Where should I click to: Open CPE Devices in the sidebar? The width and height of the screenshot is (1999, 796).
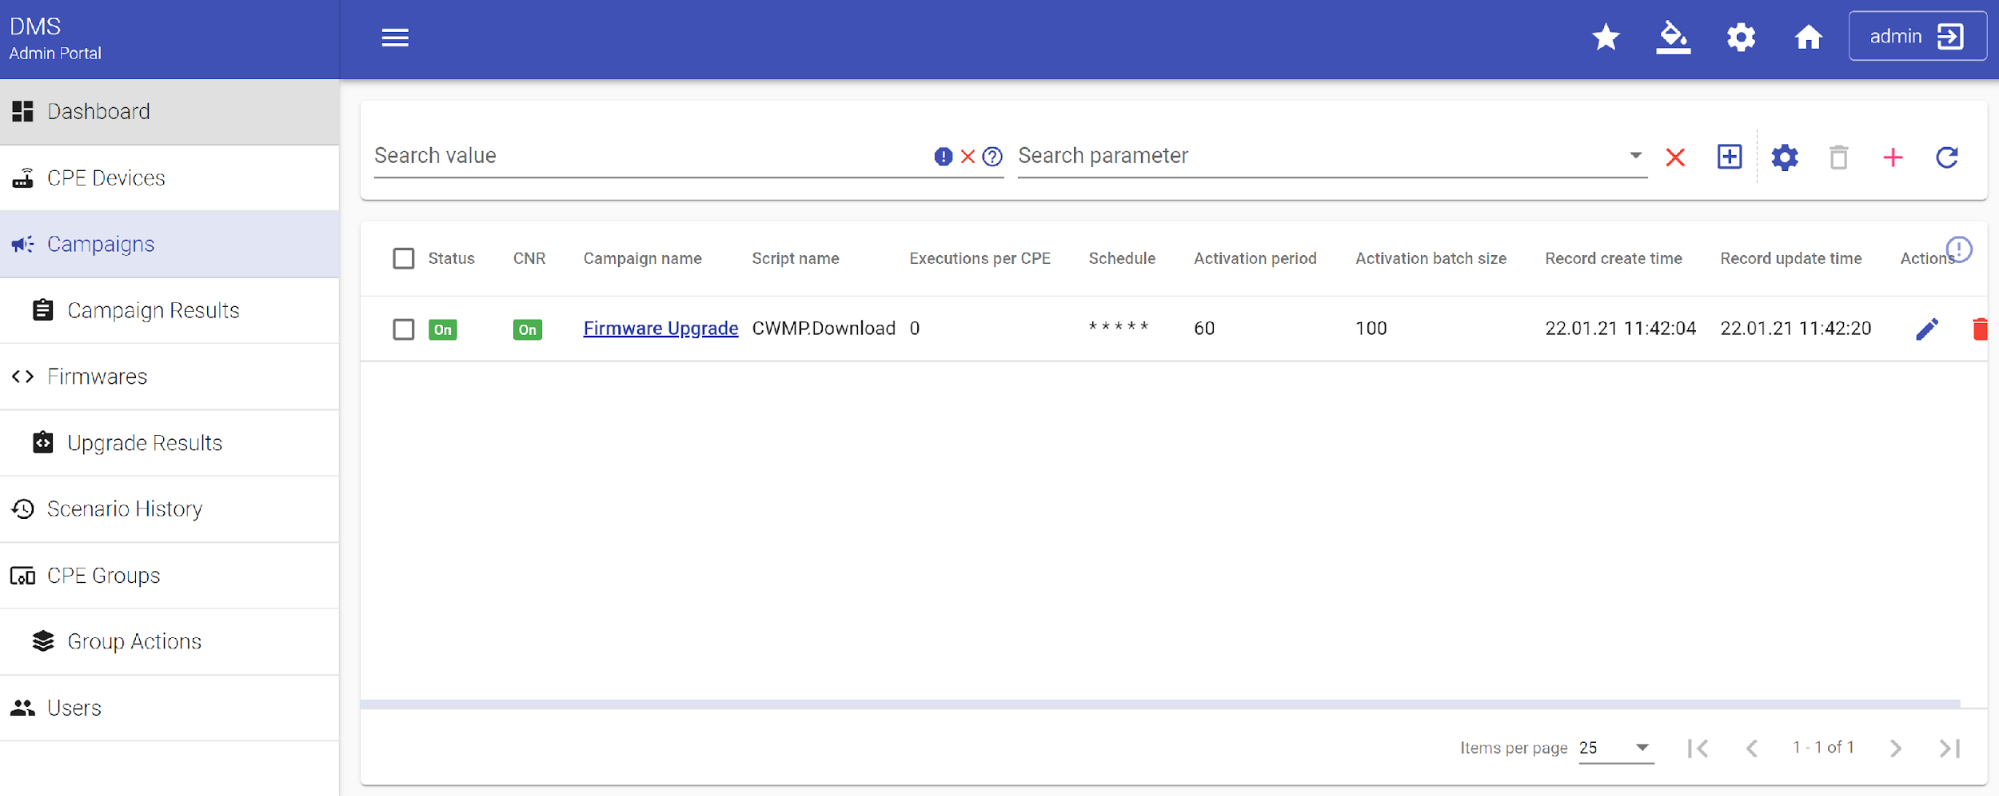pyautogui.click(x=106, y=178)
